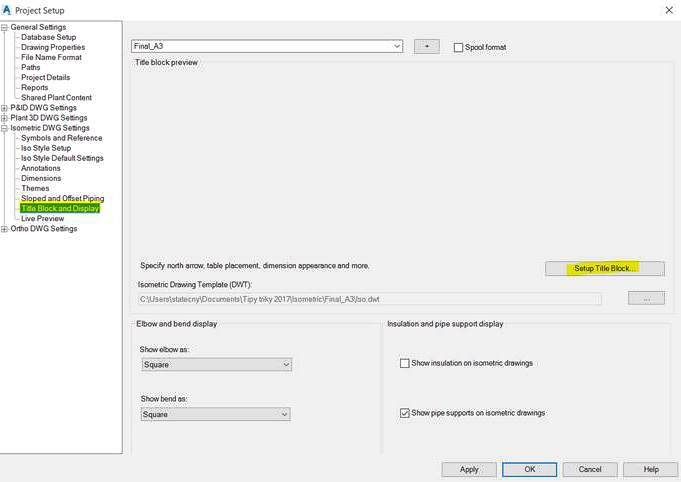
Task: Click the browse ellipsis button for DWT path
Action: click(646, 298)
